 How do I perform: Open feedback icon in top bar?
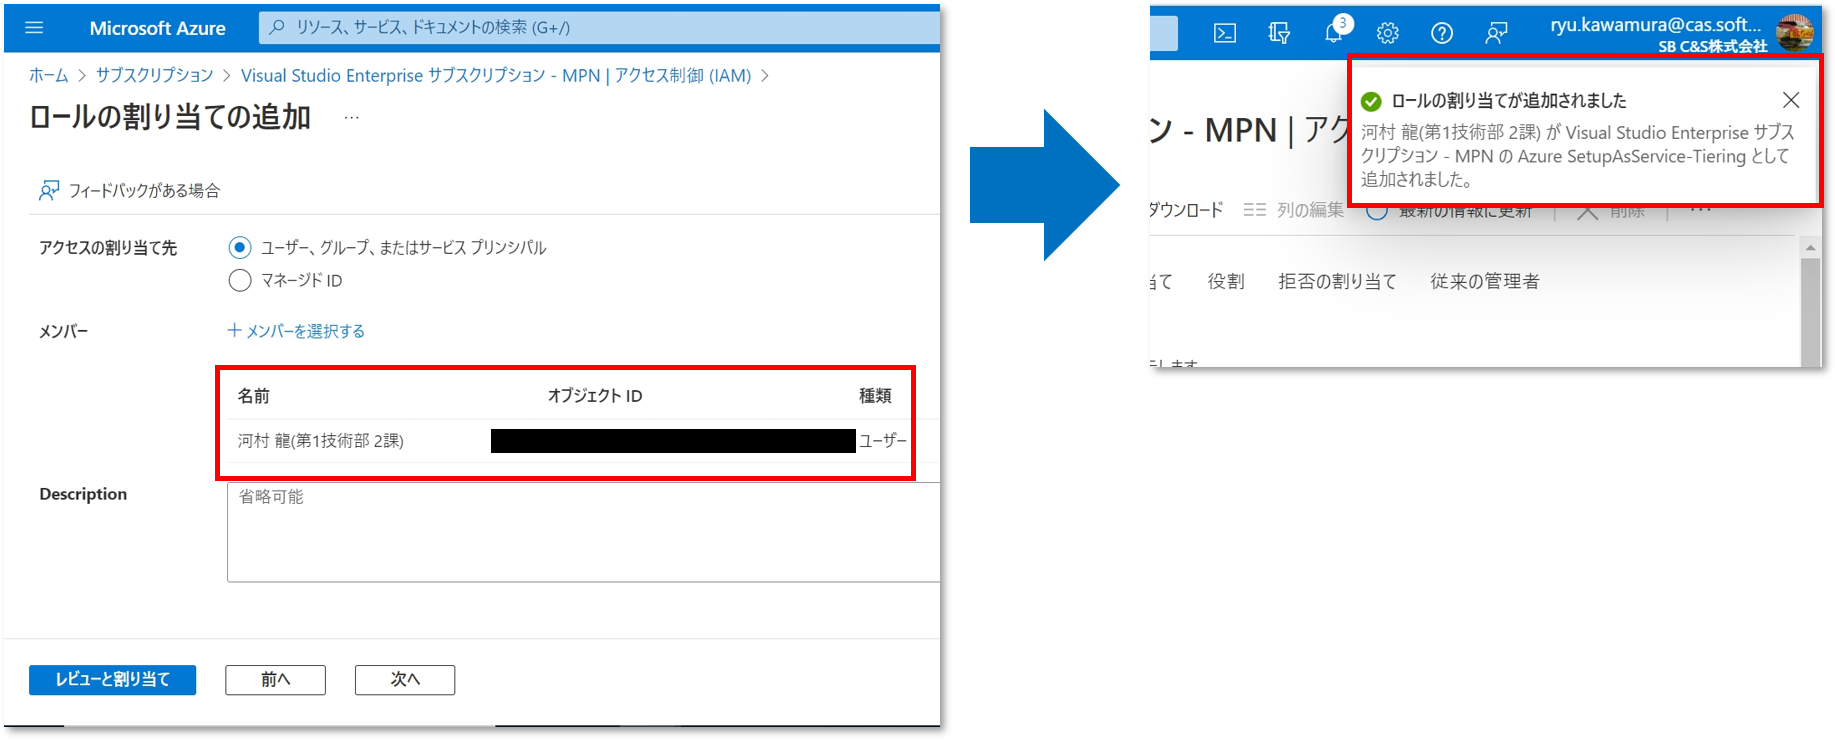tap(1496, 33)
